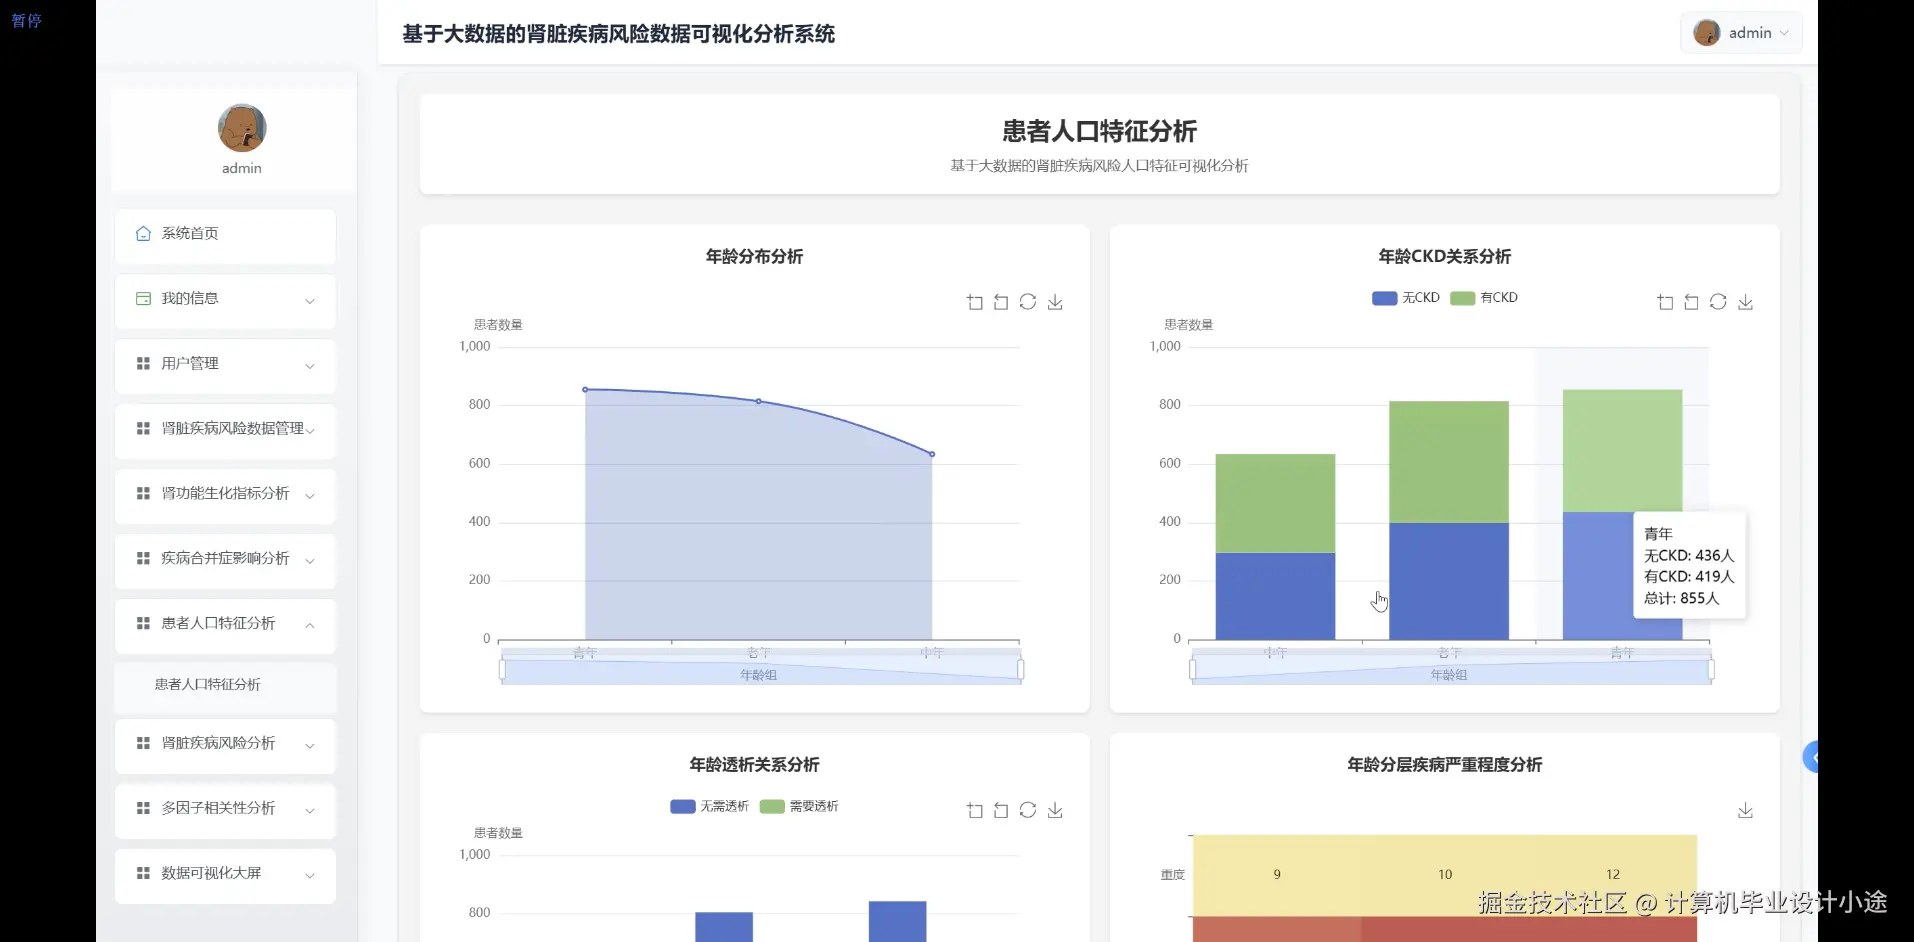Screen dimensions: 1914x942
Task: Download 年龄透析关系分析 chart as image
Action: coord(1055,810)
